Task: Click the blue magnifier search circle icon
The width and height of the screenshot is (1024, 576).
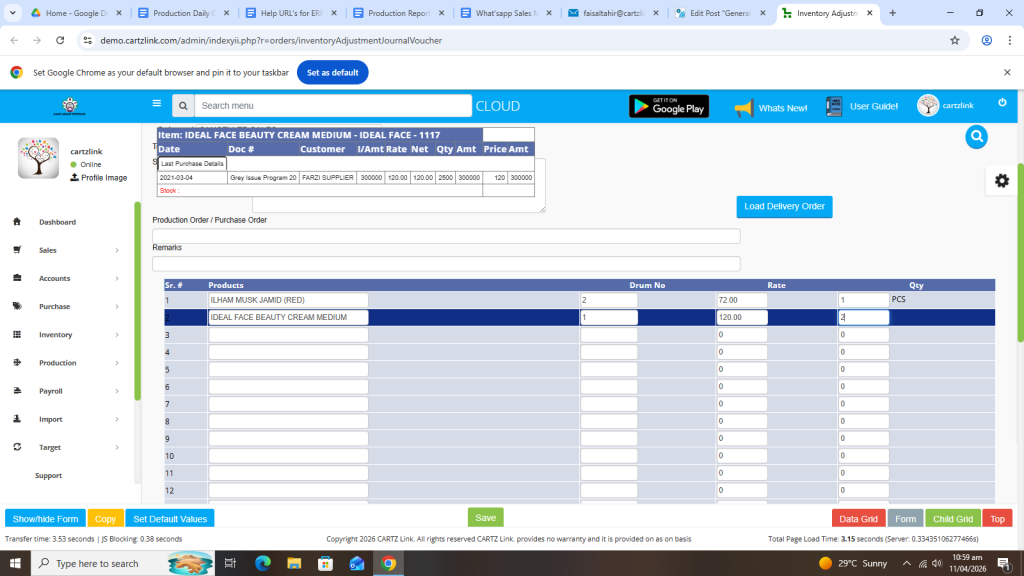Action: point(976,137)
